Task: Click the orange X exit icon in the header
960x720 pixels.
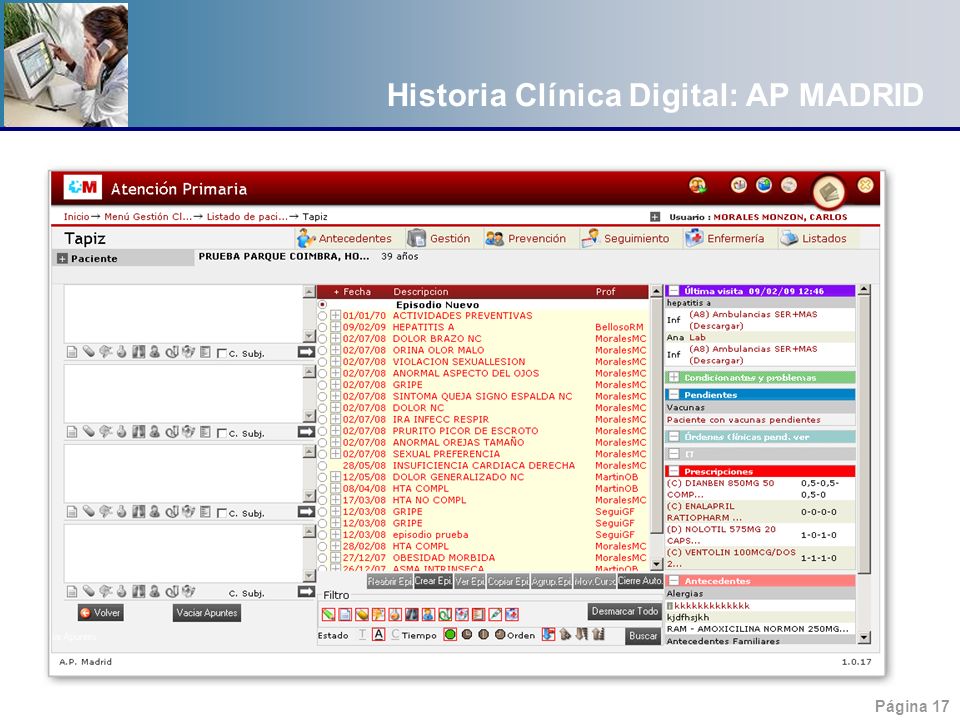Action: point(865,185)
